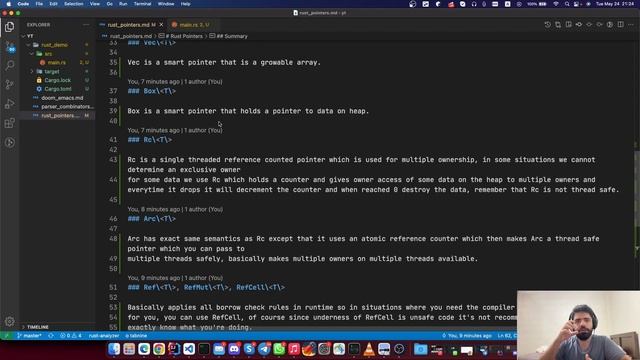Click Spotlight search icon in menu bar
640x360 pixels.
567,4
